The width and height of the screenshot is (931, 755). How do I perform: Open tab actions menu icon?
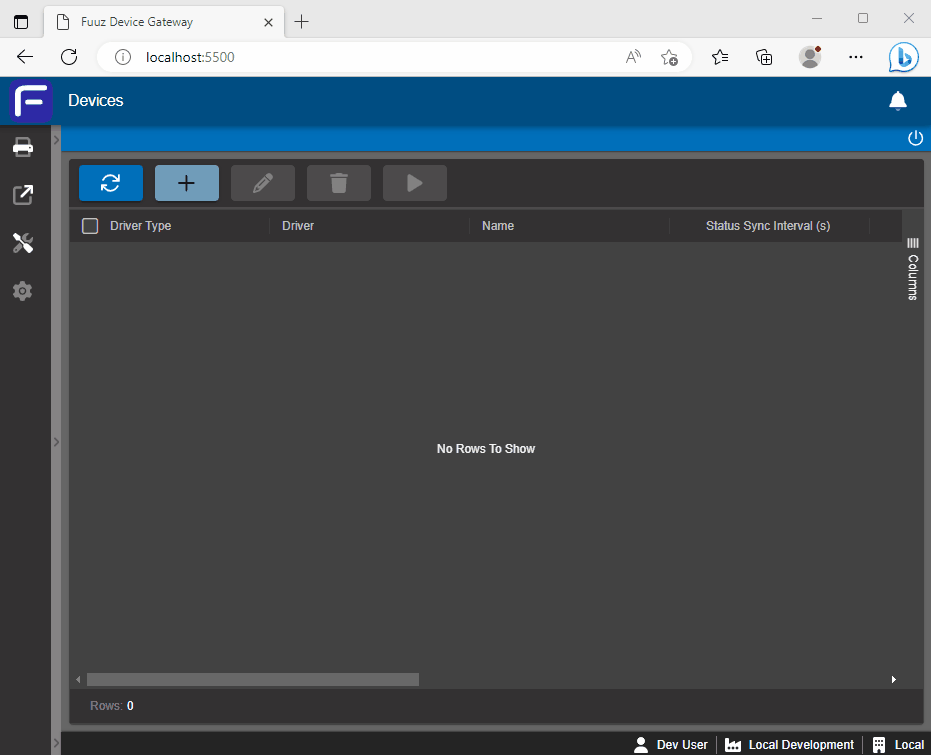[x=21, y=22]
